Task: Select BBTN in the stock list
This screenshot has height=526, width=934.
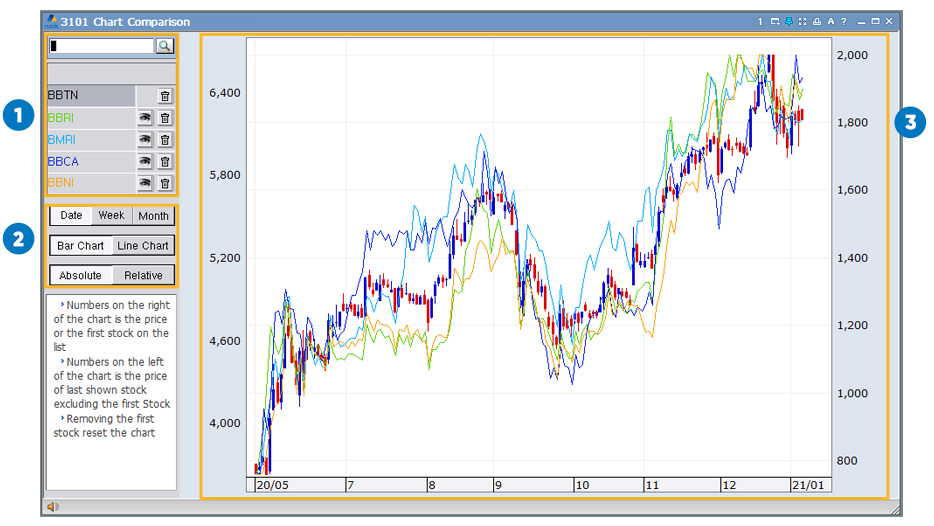Action: 90,96
